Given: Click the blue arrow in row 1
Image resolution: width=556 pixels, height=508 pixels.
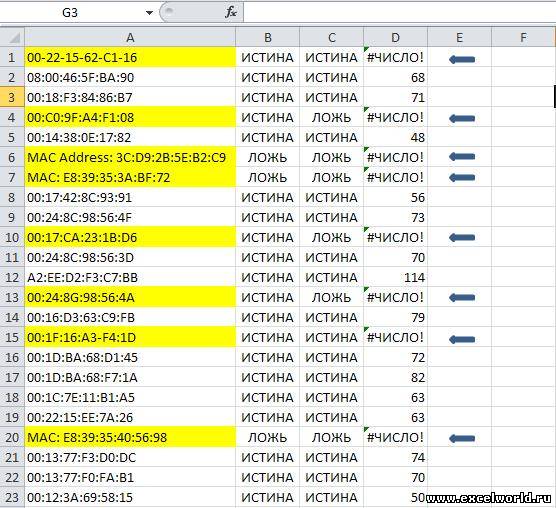Looking at the screenshot, I should point(462,59).
